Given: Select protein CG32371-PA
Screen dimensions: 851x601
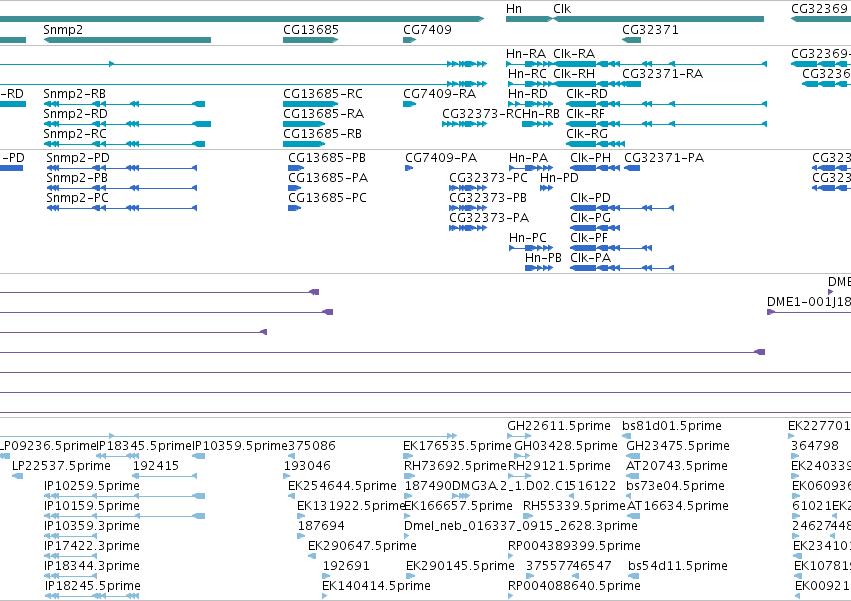Looking at the screenshot, I should pos(664,157).
